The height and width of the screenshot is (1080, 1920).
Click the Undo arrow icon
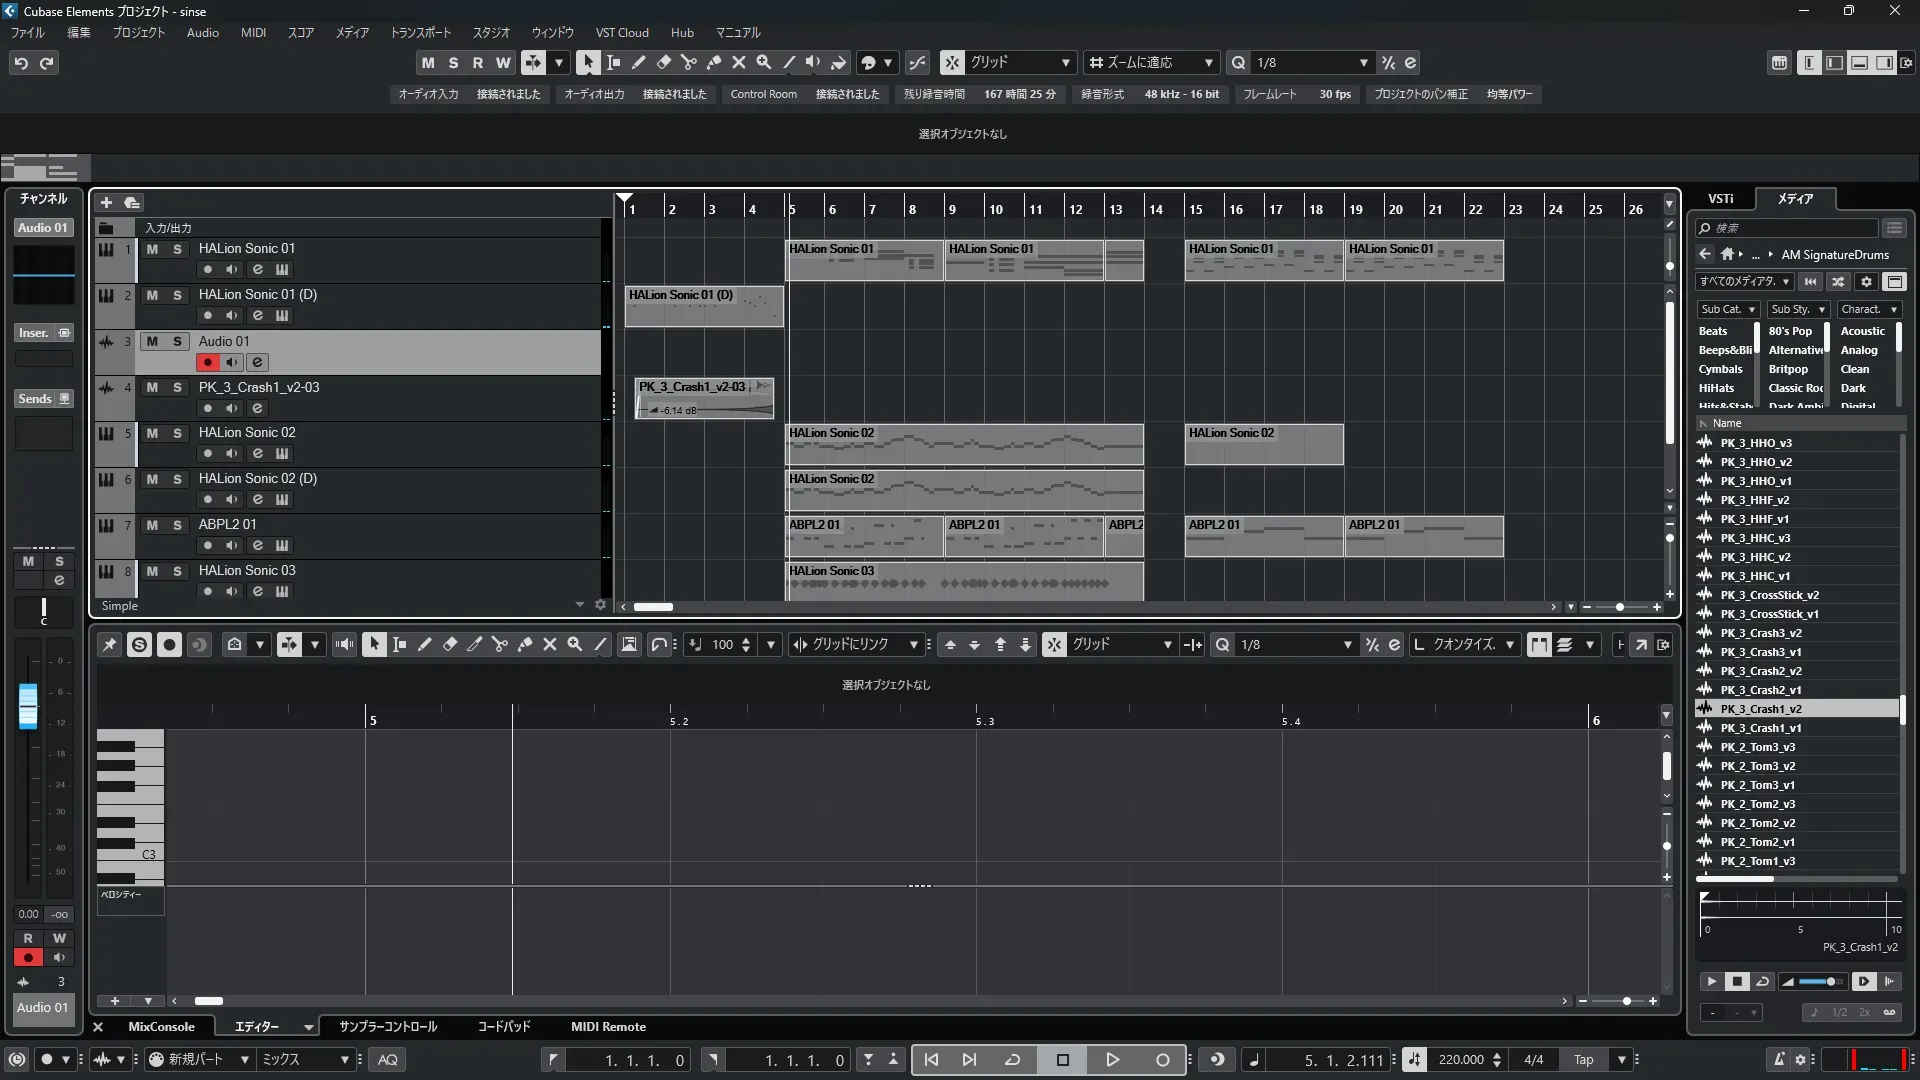[21, 63]
